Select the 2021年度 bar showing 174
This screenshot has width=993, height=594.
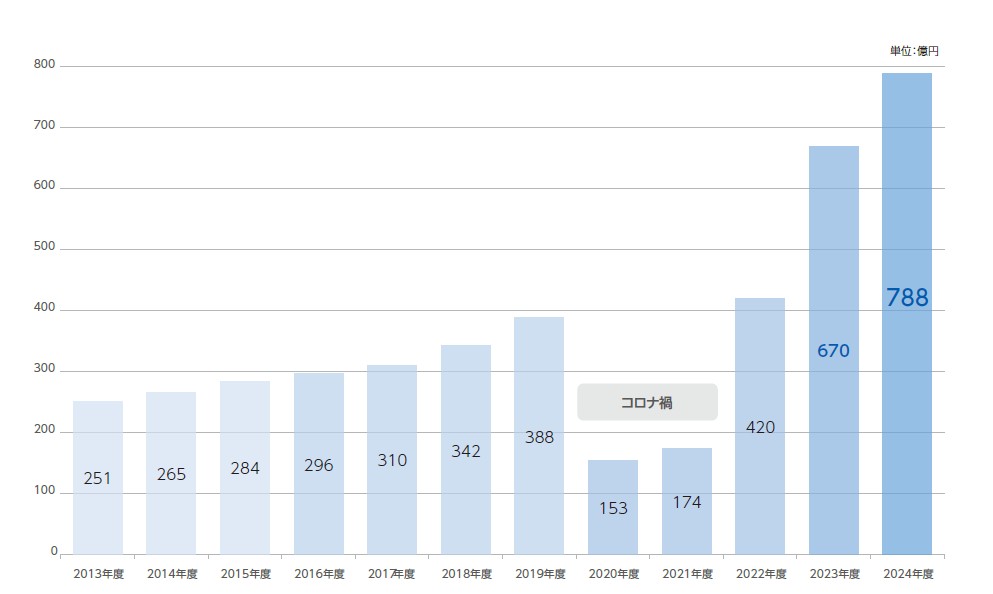(x=686, y=501)
